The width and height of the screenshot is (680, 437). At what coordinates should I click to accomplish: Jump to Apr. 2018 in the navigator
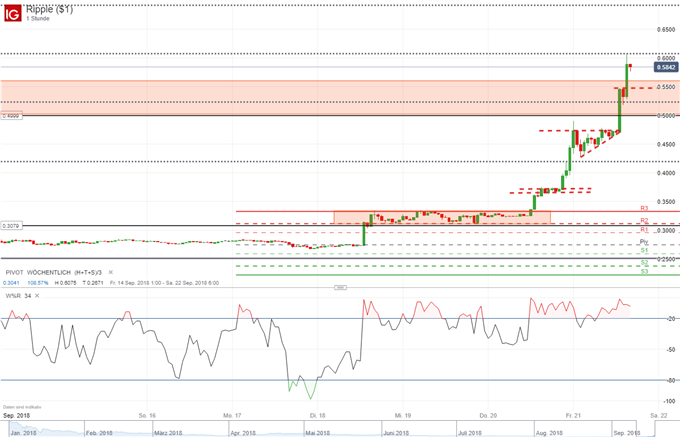243,433
